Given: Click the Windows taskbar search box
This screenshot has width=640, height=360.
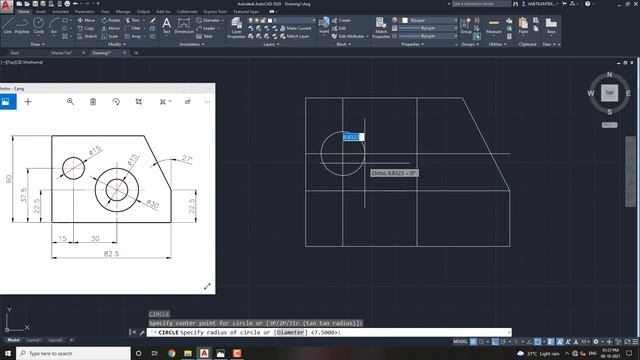Looking at the screenshot, I should (x=73, y=353).
